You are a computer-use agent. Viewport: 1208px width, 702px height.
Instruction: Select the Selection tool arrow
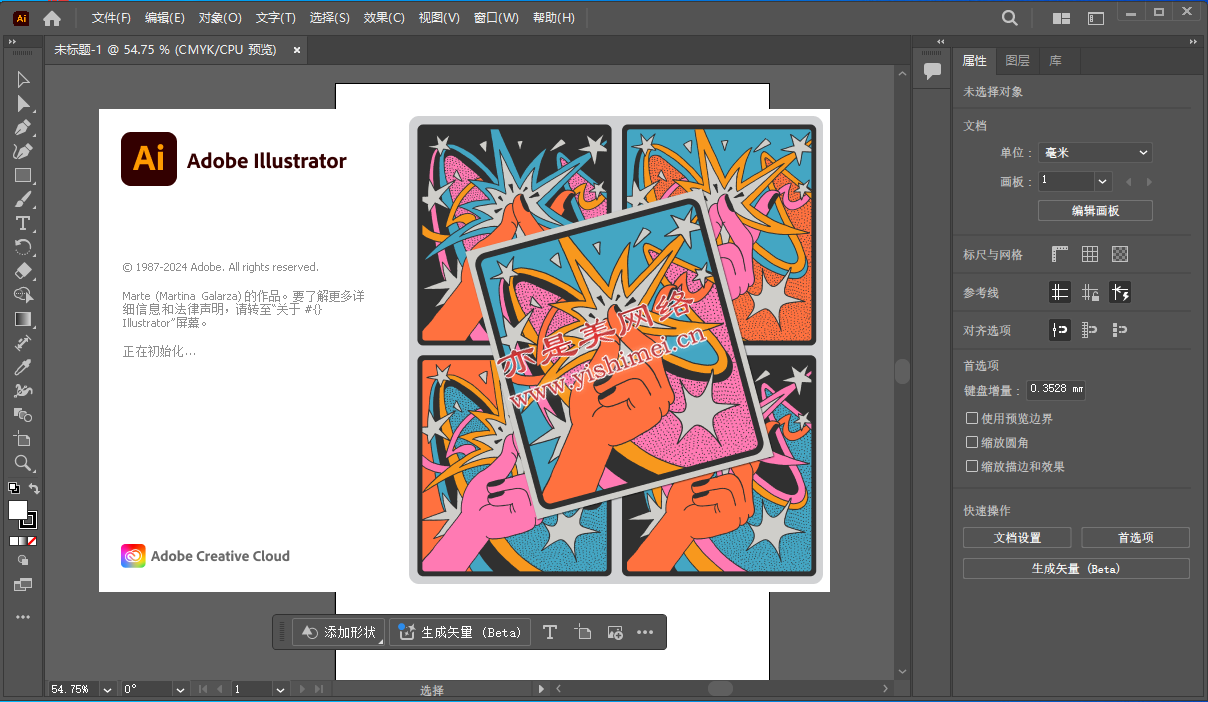tap(23, 80)
